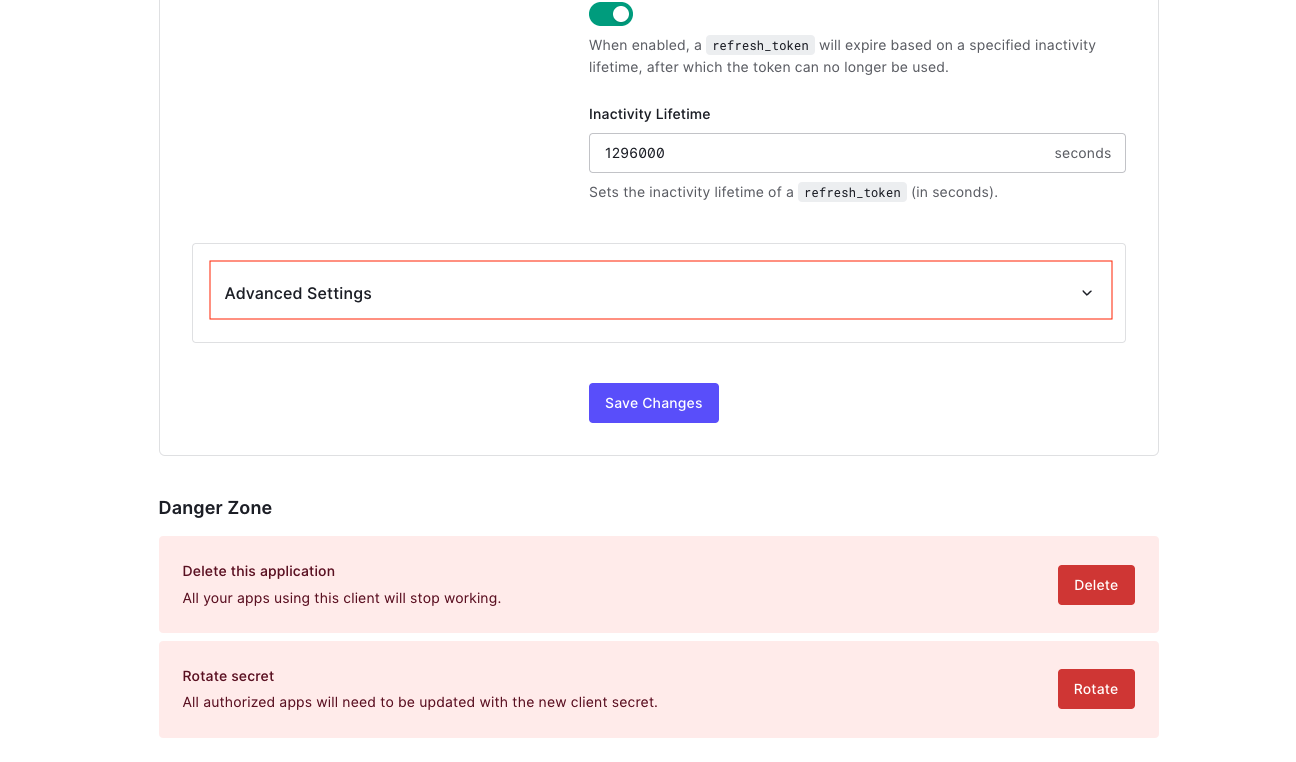This screenshot has width=1296, height=762.
Task: Click Save Changes
Action: click(x=653, y=402)
